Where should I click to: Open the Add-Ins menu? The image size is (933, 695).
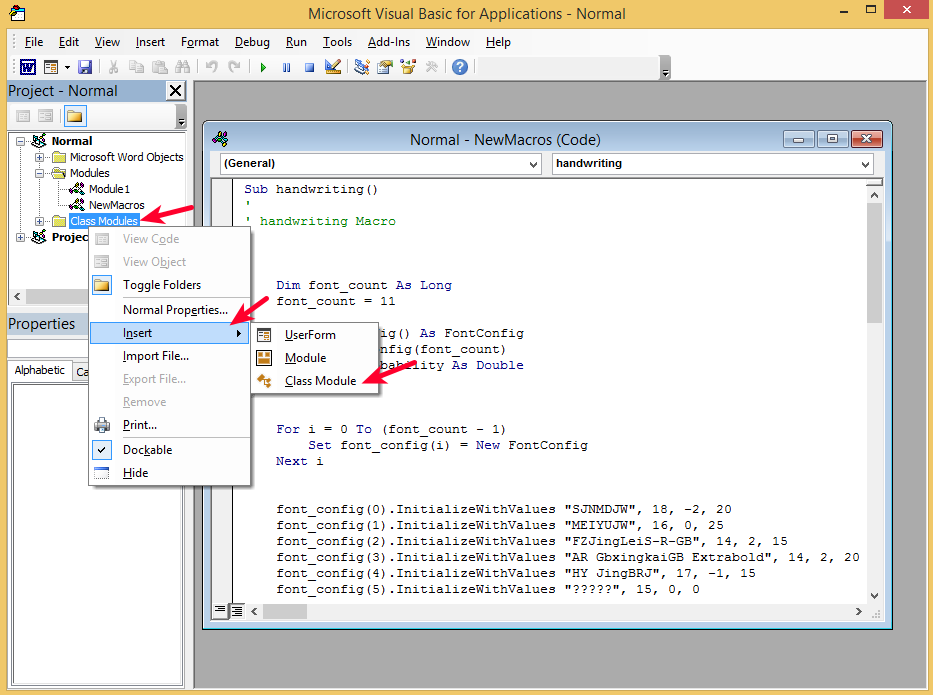(389, 42)
